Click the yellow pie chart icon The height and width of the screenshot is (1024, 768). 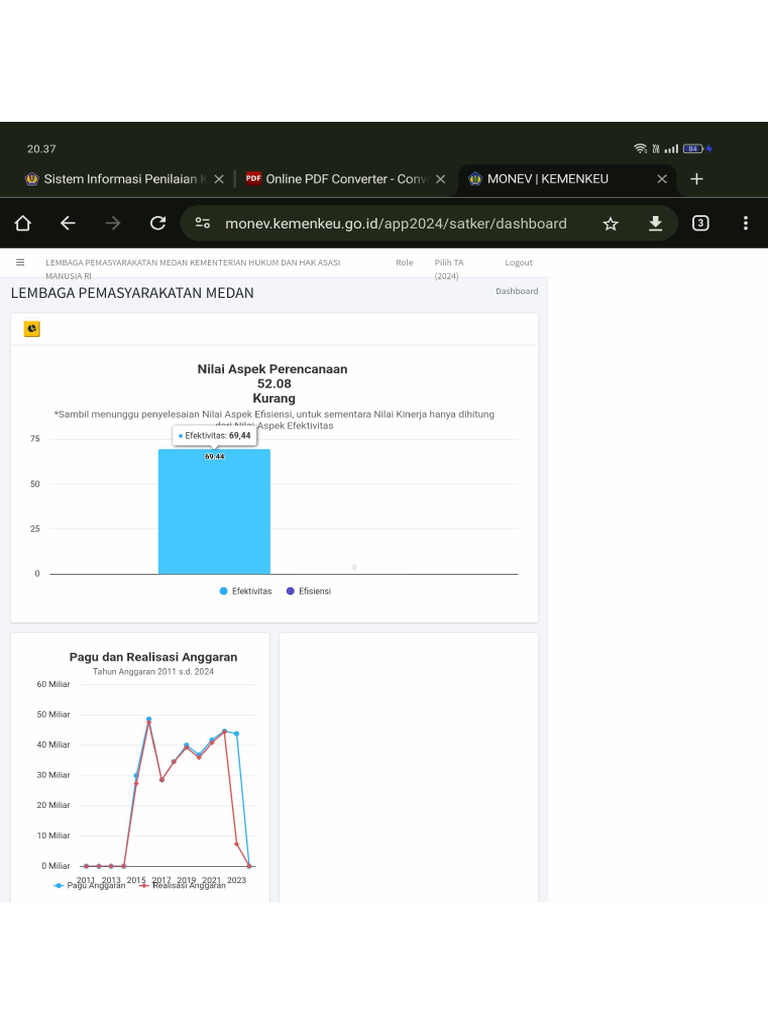coord(32,328)
